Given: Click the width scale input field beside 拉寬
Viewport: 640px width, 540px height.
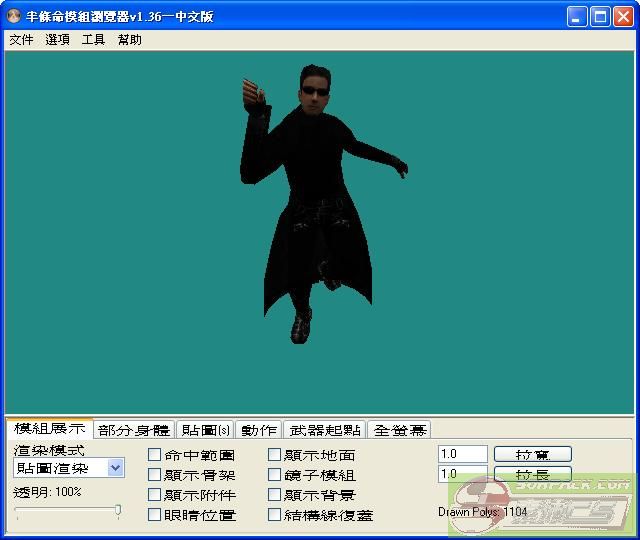Looking at the screenshot, I should (462, 454).
